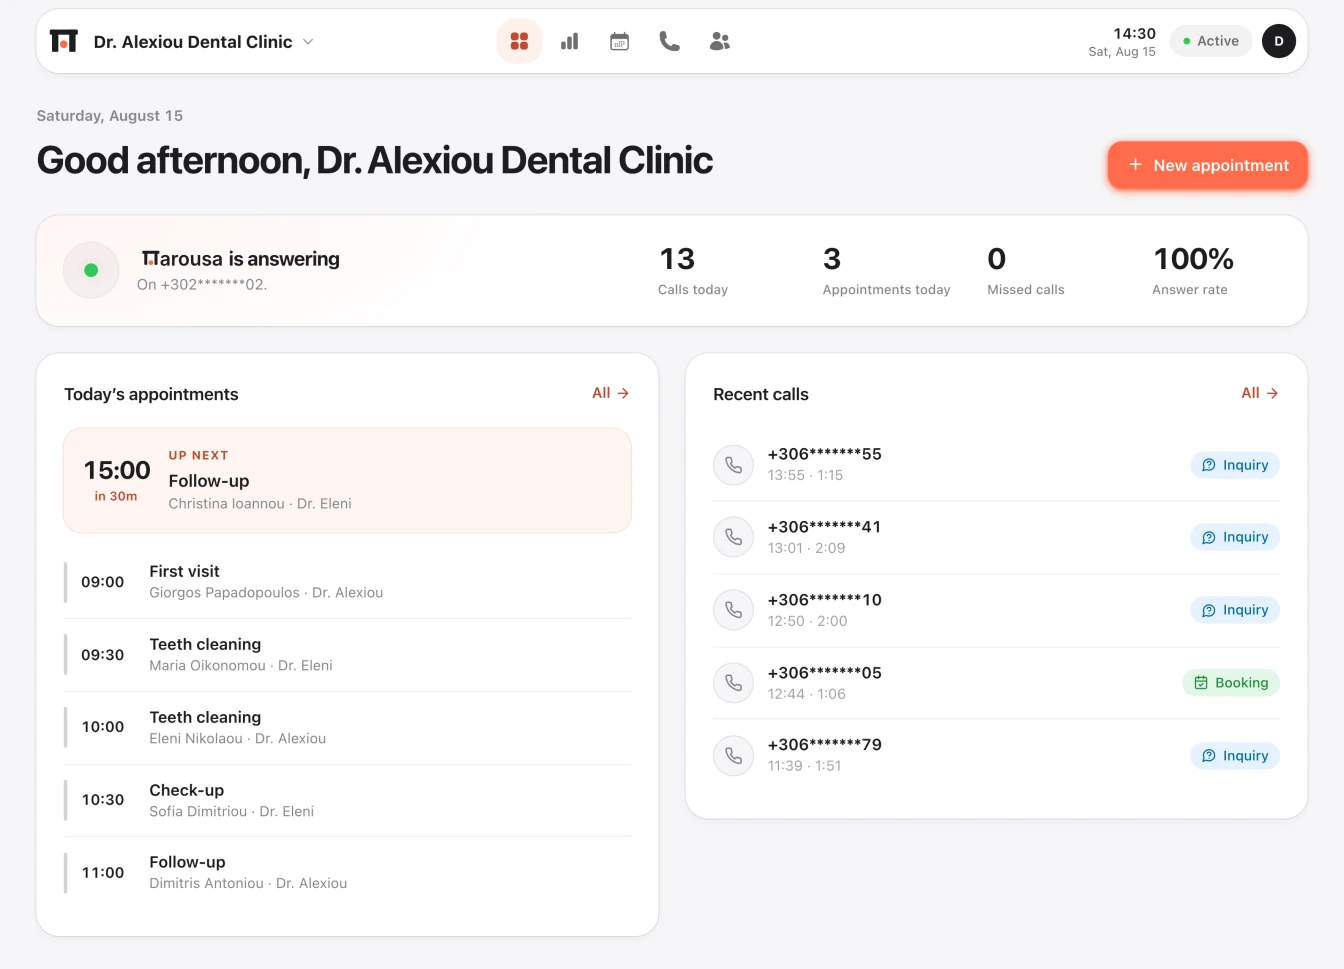The image size is (1344, 969).
Task: Open the 09:00 First visit appointment
Action: pyautogui.click(x=347, y=582)
